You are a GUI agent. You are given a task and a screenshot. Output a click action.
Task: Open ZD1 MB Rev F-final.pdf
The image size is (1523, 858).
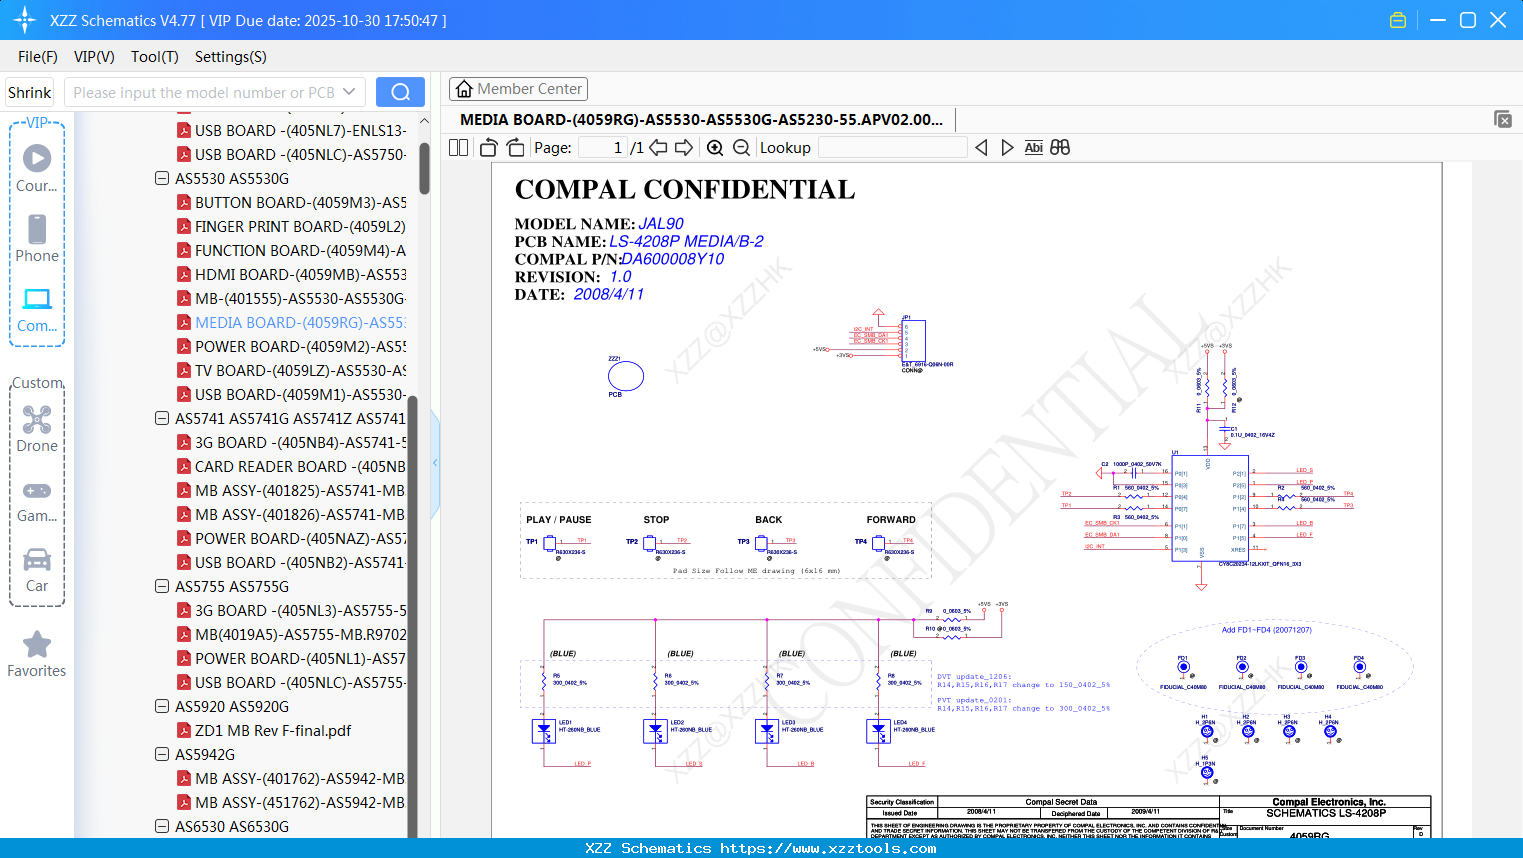265,730
